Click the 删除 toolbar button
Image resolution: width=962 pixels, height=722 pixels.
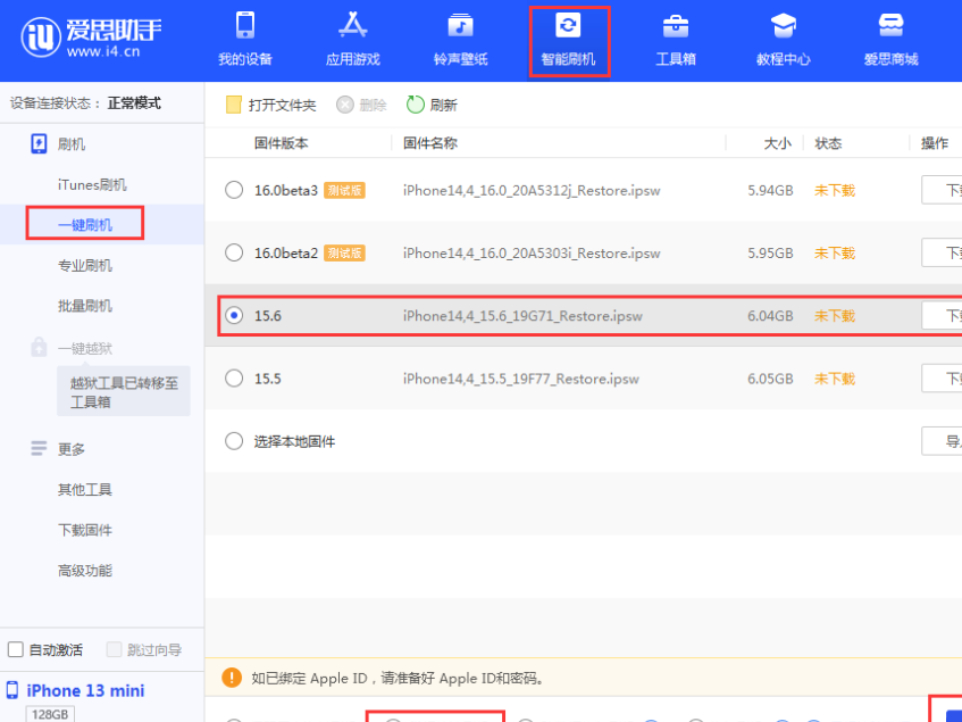click(361, 105)
